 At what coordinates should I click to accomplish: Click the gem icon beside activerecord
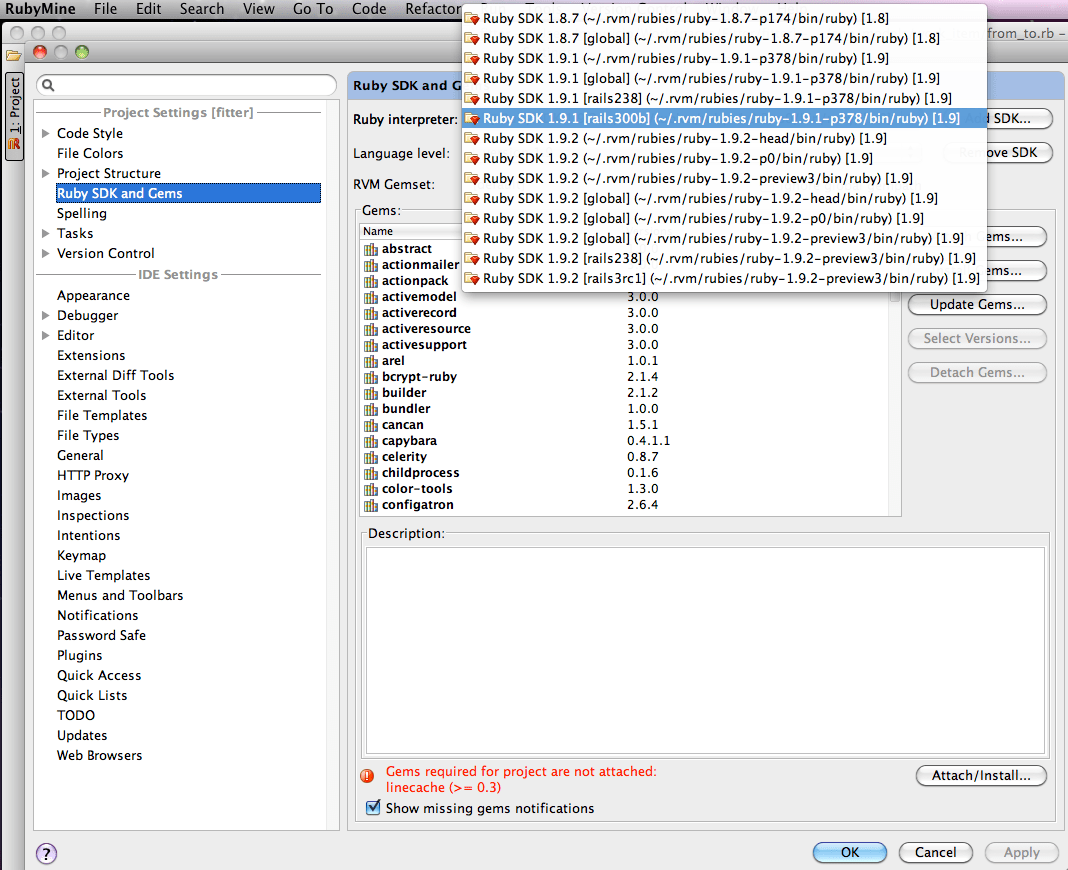tap(371, 313)
